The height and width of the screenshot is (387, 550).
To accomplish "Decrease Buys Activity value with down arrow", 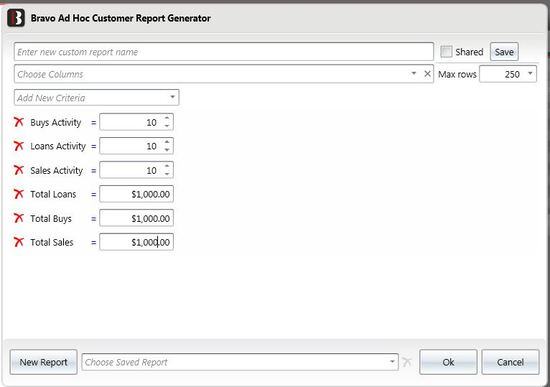I will [167, 126].
